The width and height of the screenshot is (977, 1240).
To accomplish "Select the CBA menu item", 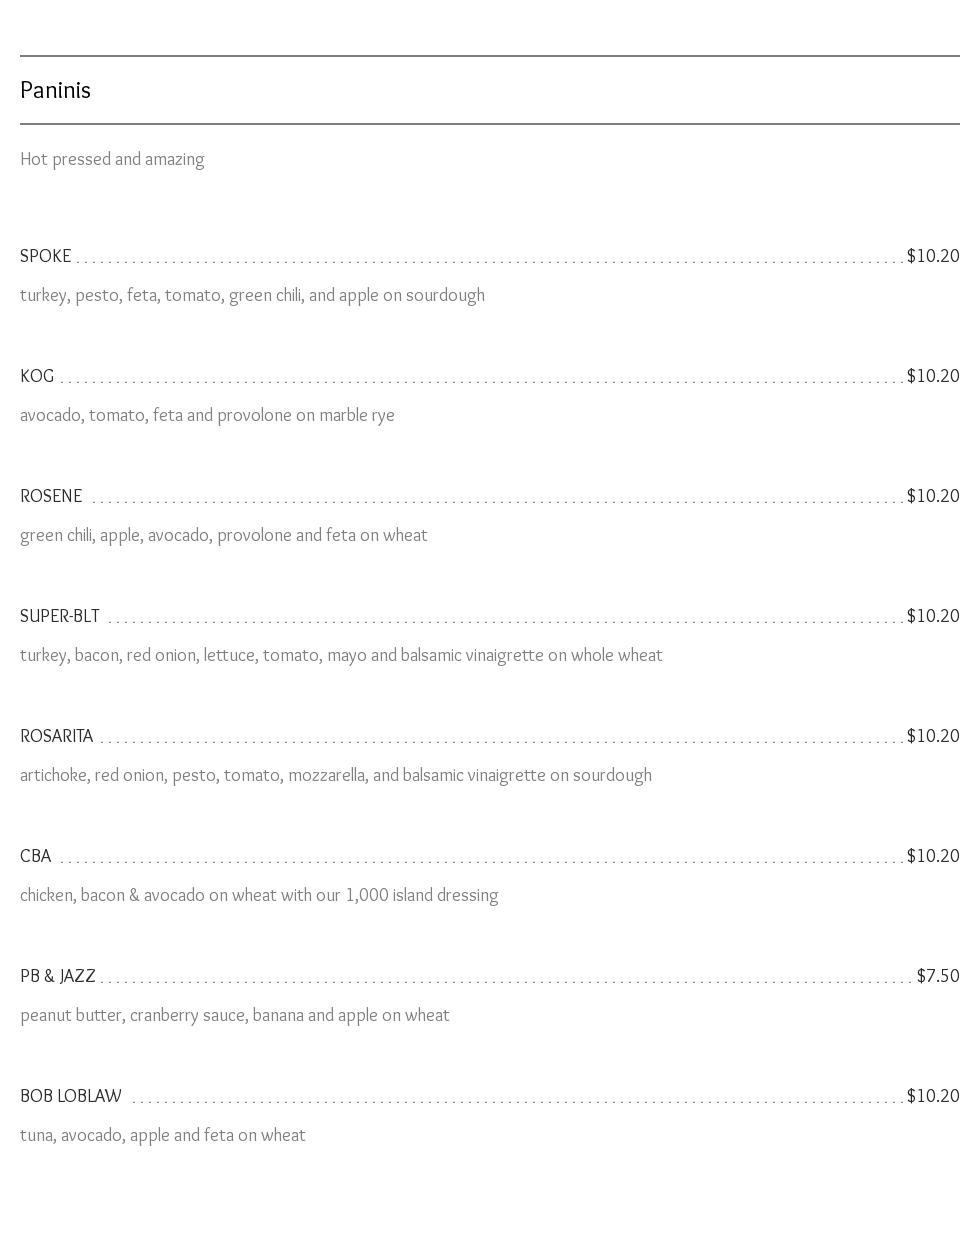I will tap(36, 856).
